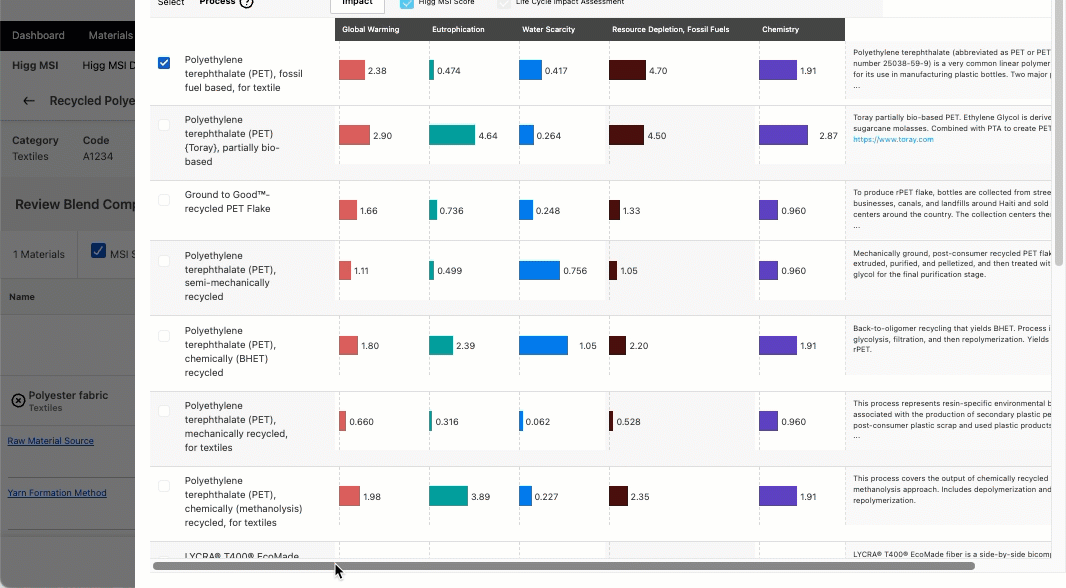Check the semi-mechanically recycled PET row
The image size is (1066, 588).
(x=164, y=261)
